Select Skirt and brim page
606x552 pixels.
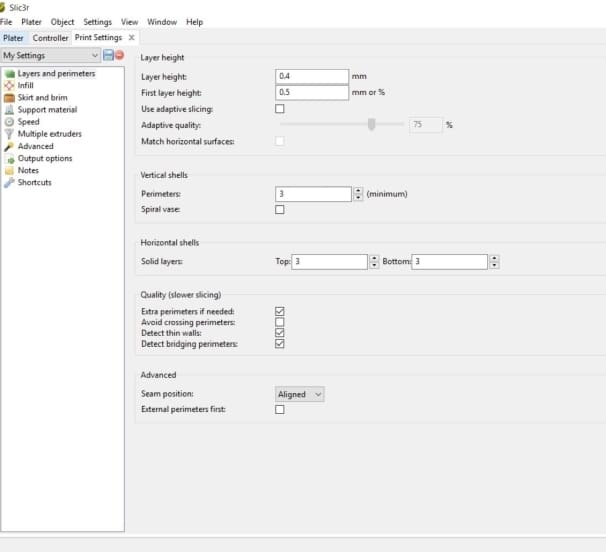coord(43,98)
